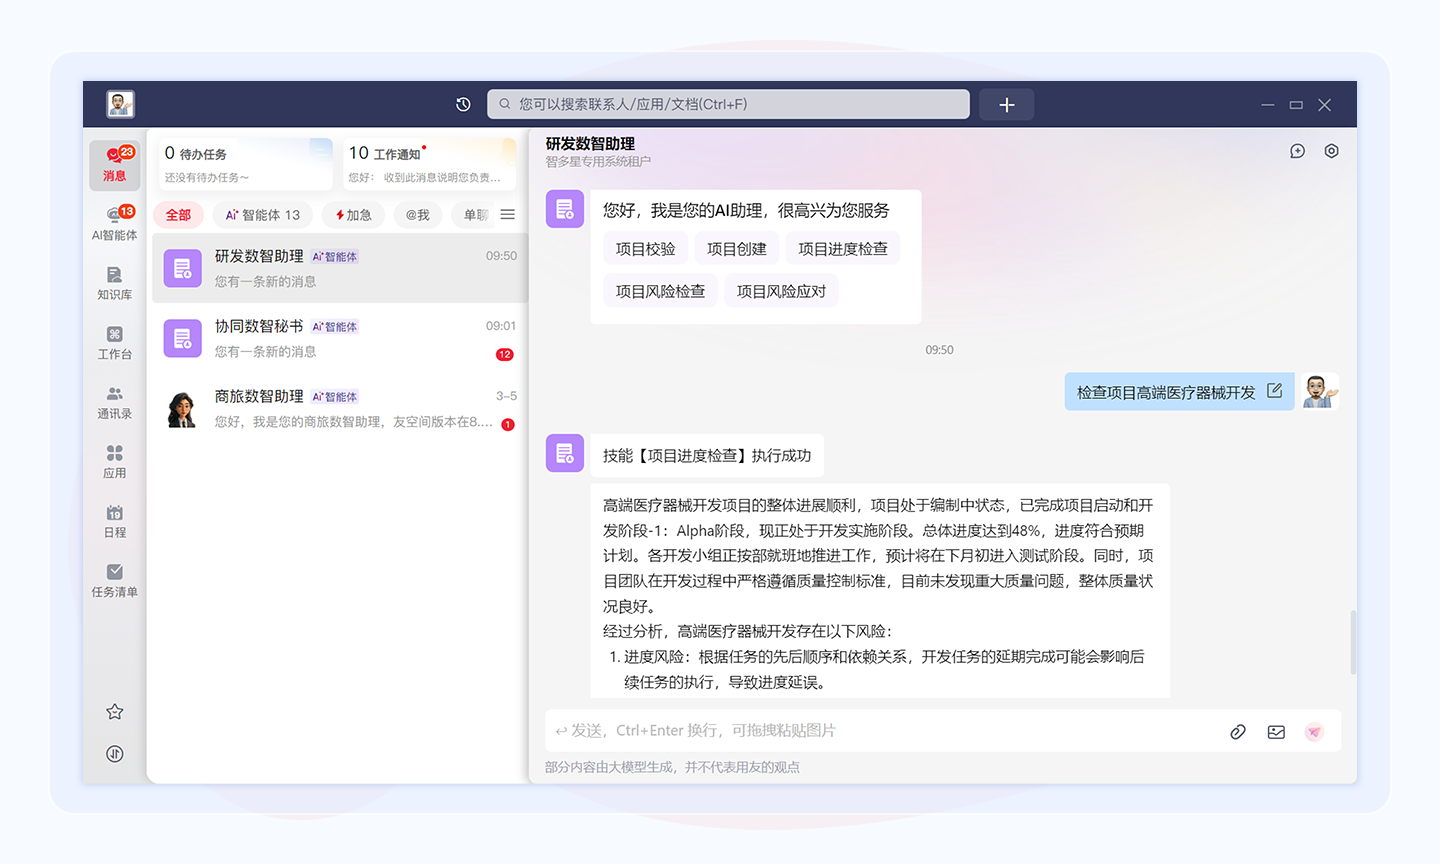Viewport: 1440px width, 864px height.
Task: Open the 应用 applications section
Action: (114, 461)
